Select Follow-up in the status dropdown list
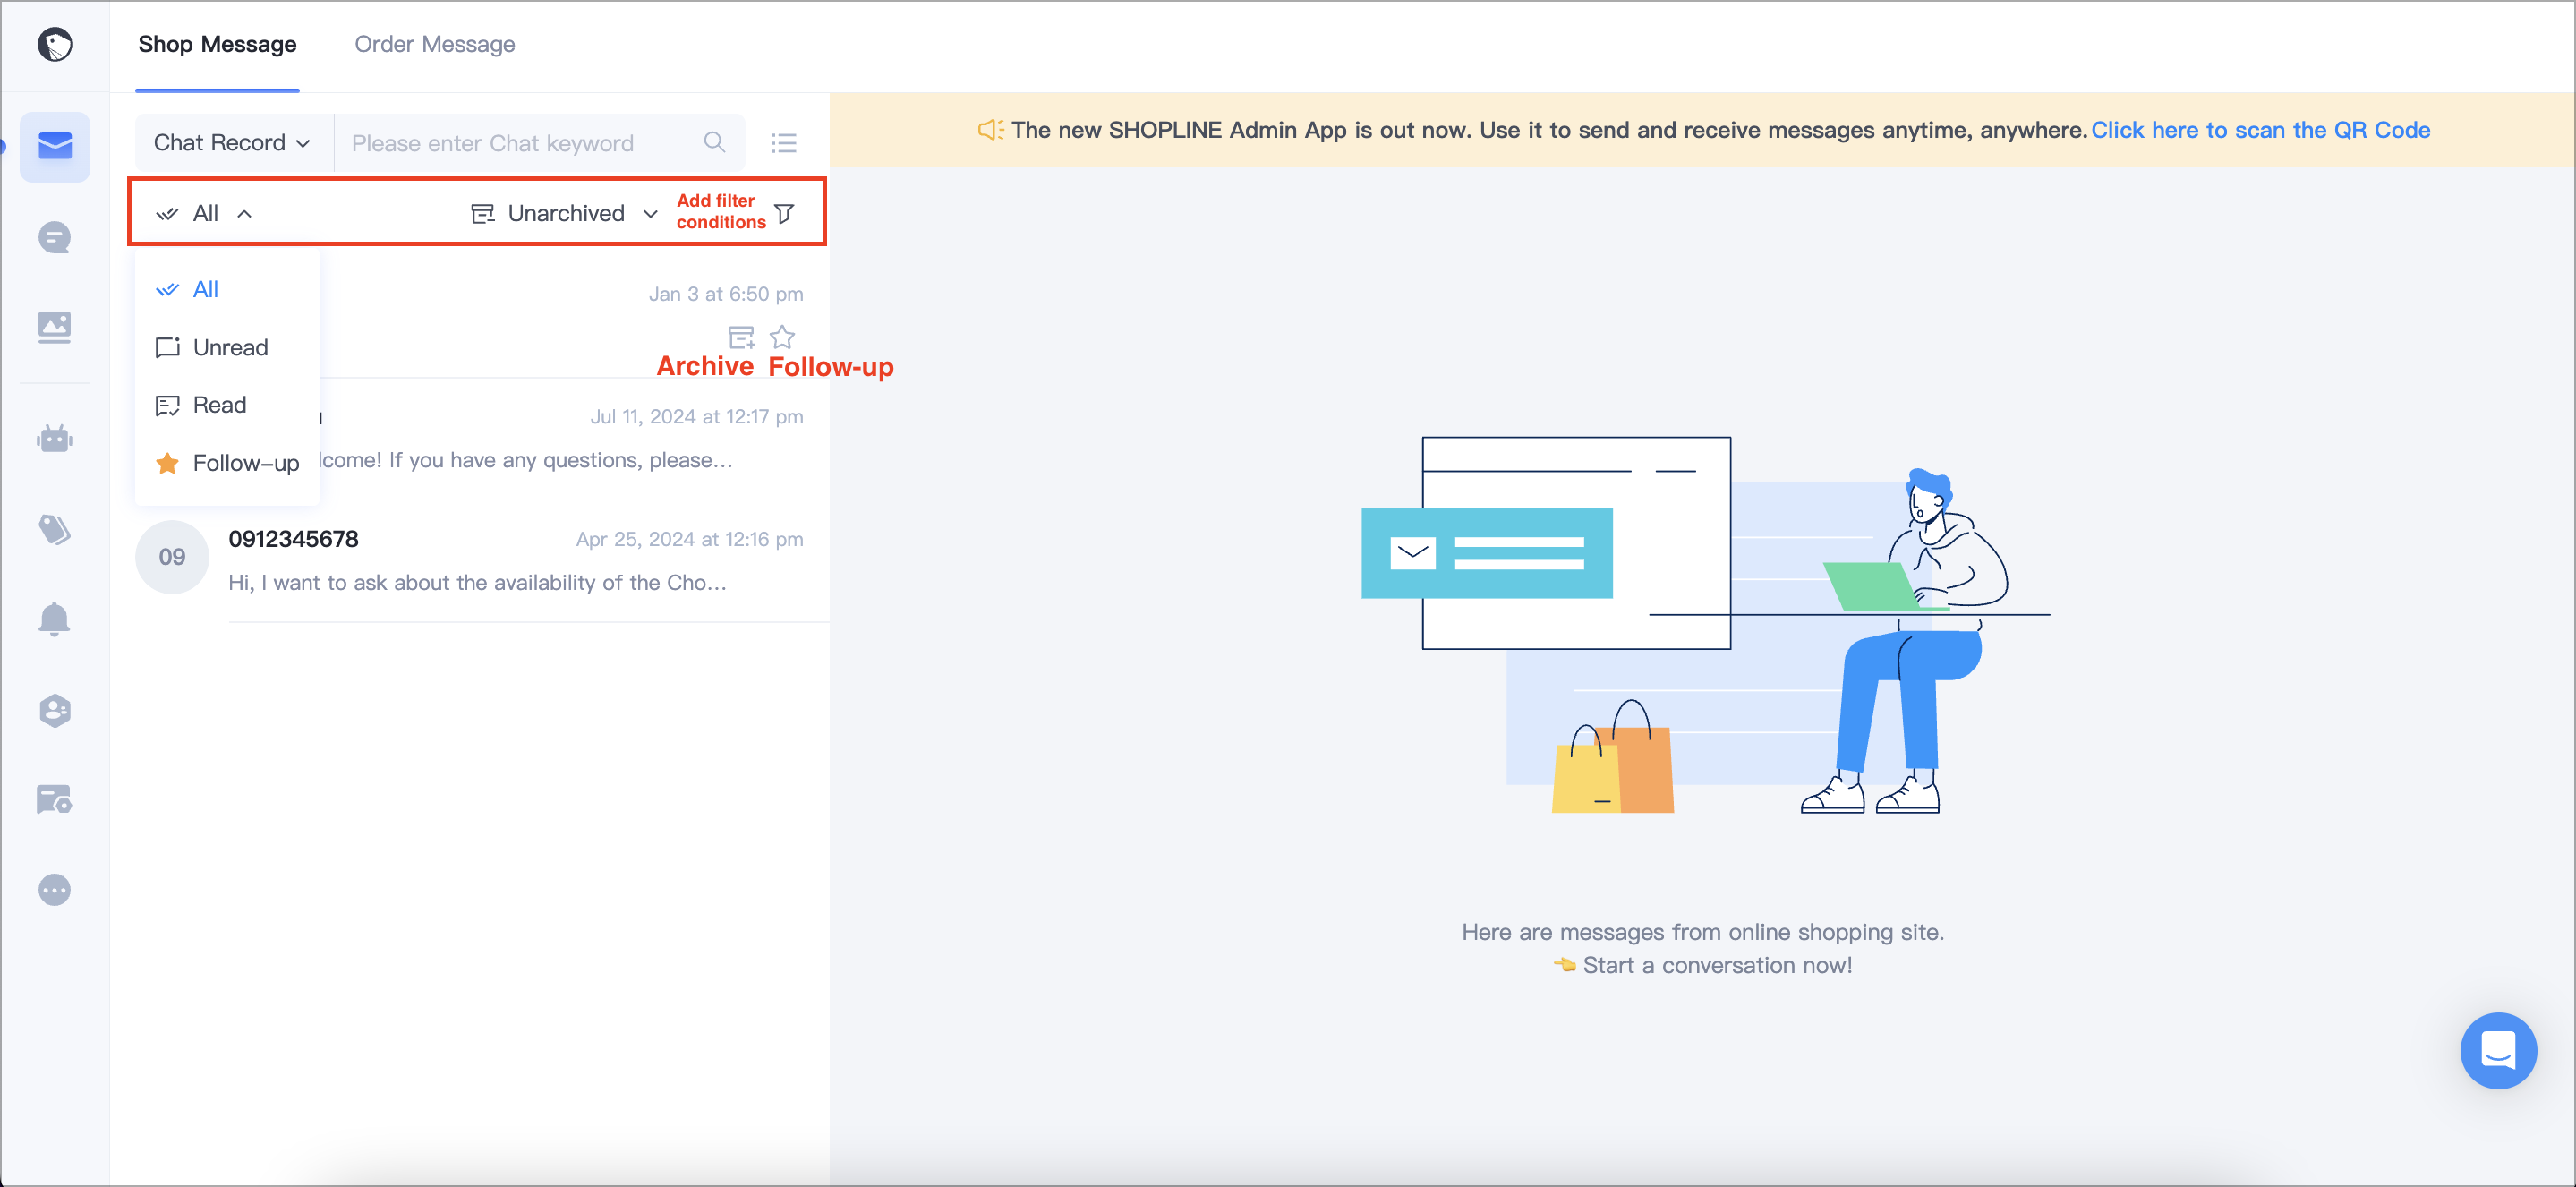This screenshot has height=1187, width=2576. [227, 463]
